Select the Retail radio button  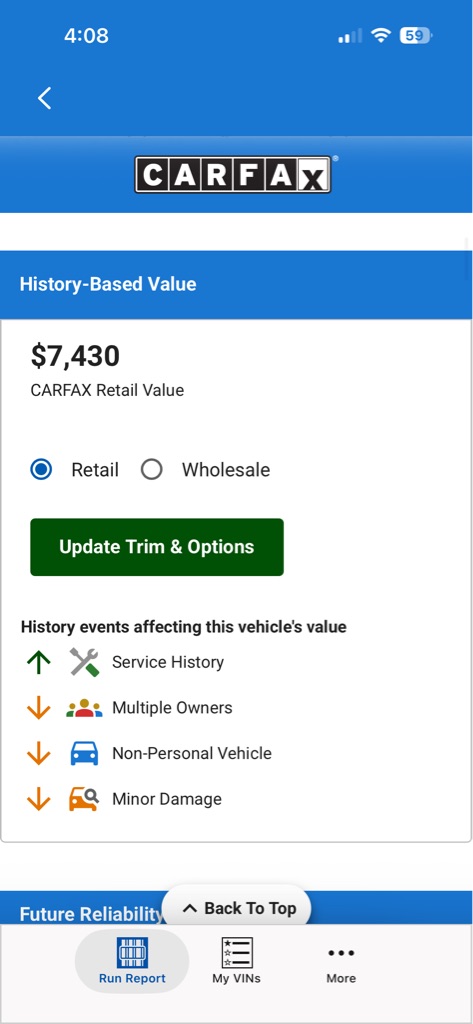[x=41, y=470]
